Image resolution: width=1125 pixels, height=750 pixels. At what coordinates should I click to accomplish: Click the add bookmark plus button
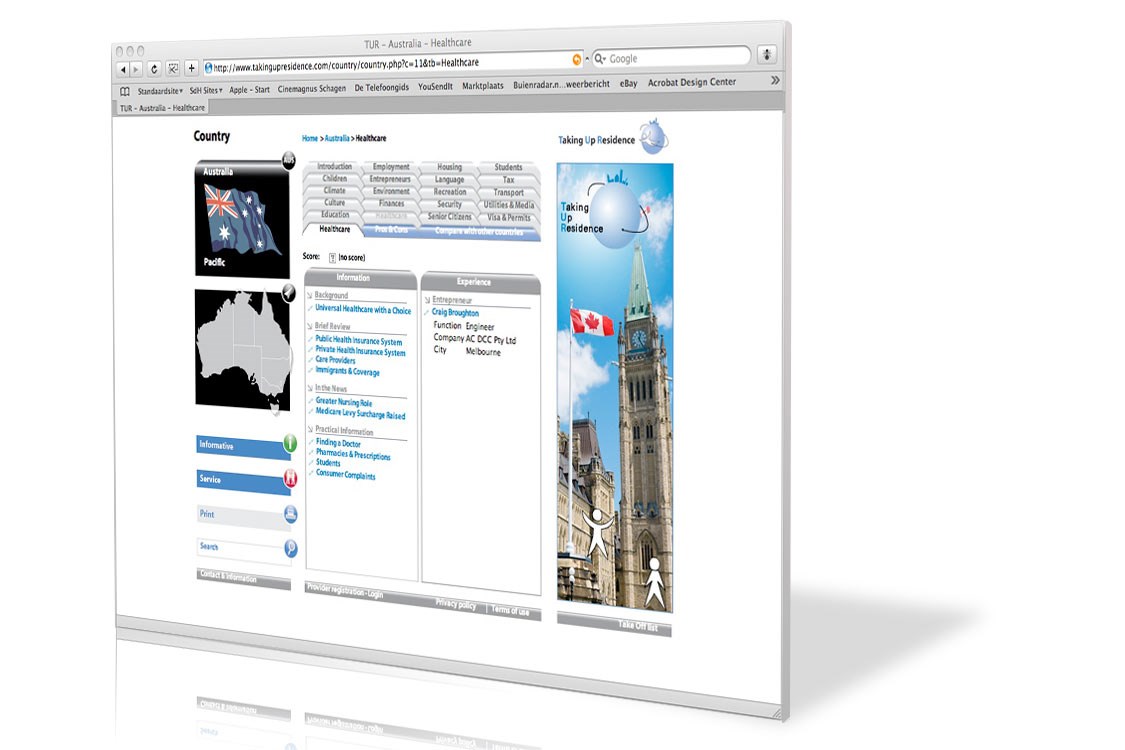[x=191, y=68]
